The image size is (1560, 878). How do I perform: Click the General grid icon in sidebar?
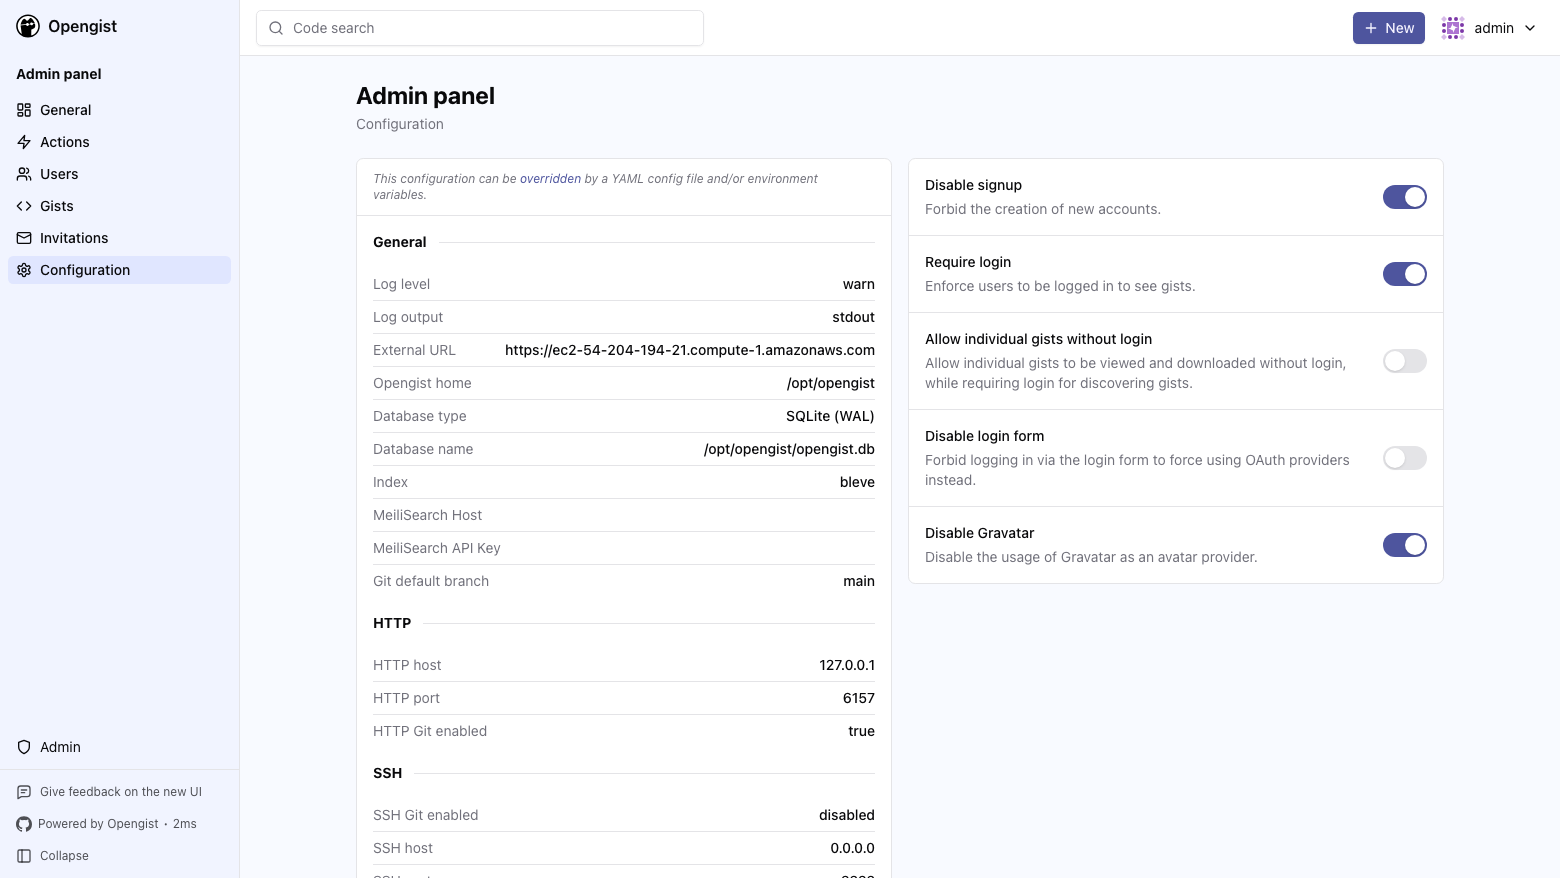(x=24, y=110)
